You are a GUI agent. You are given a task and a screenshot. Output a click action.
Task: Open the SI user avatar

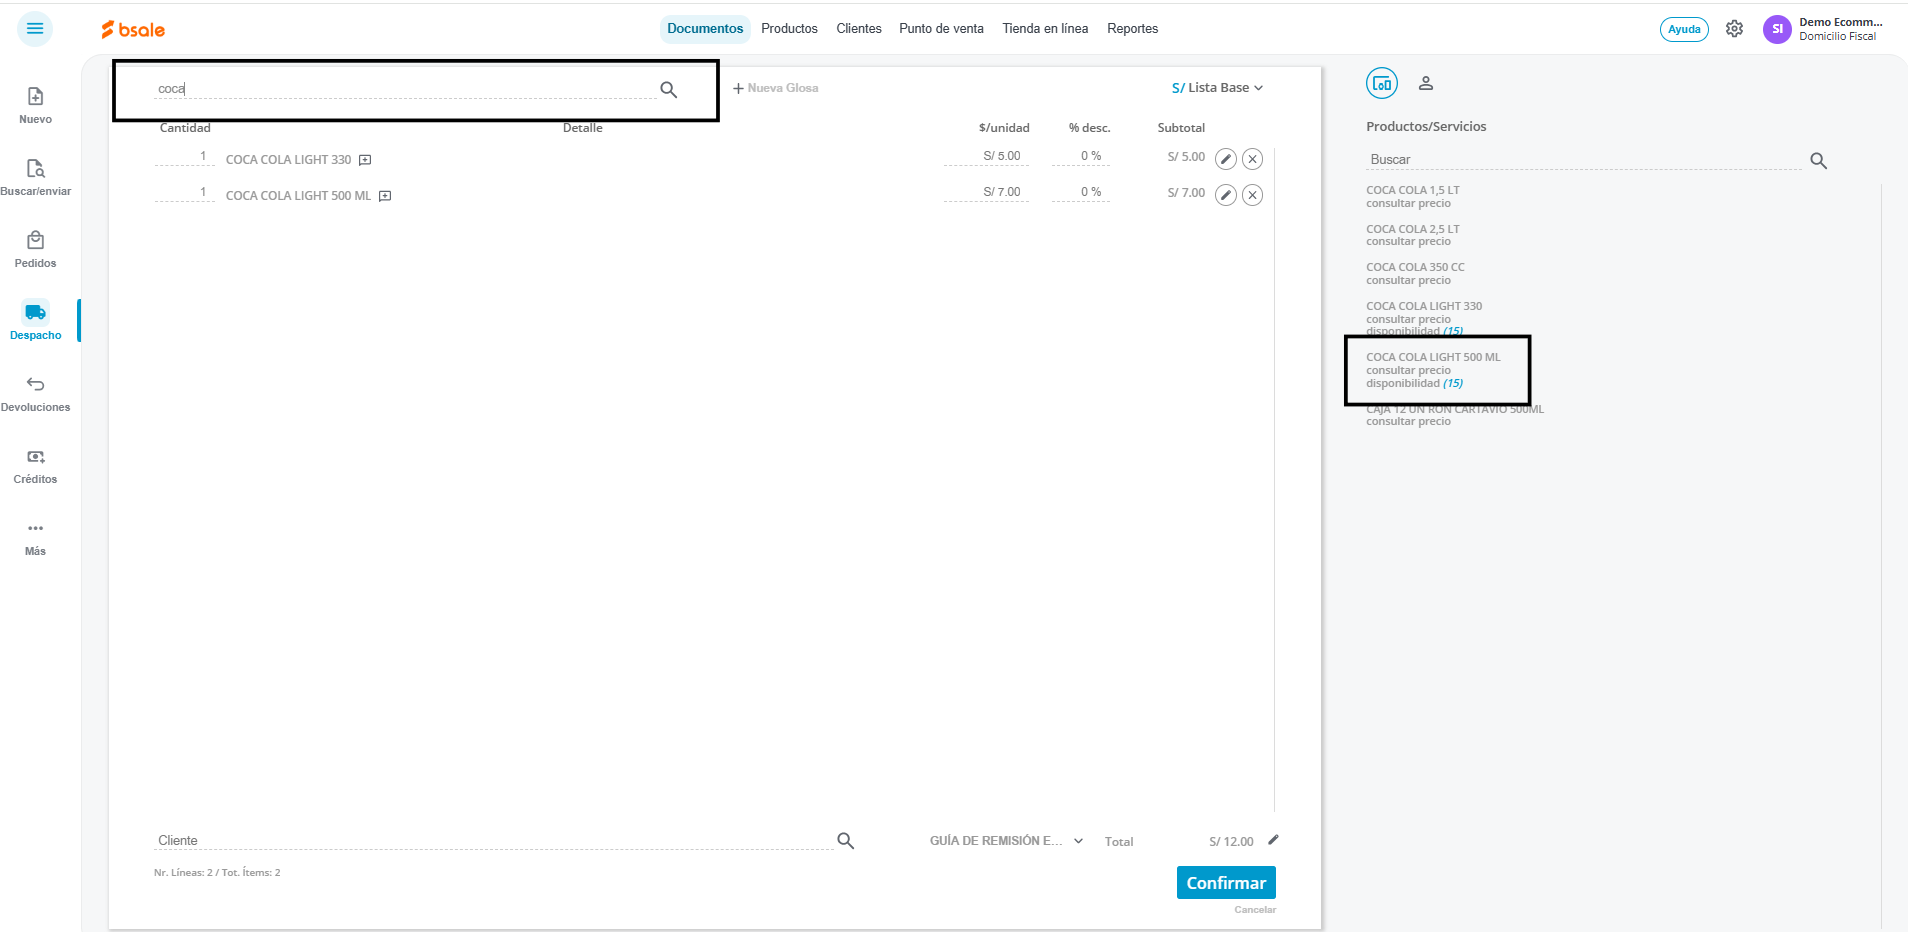[1777, 29]
